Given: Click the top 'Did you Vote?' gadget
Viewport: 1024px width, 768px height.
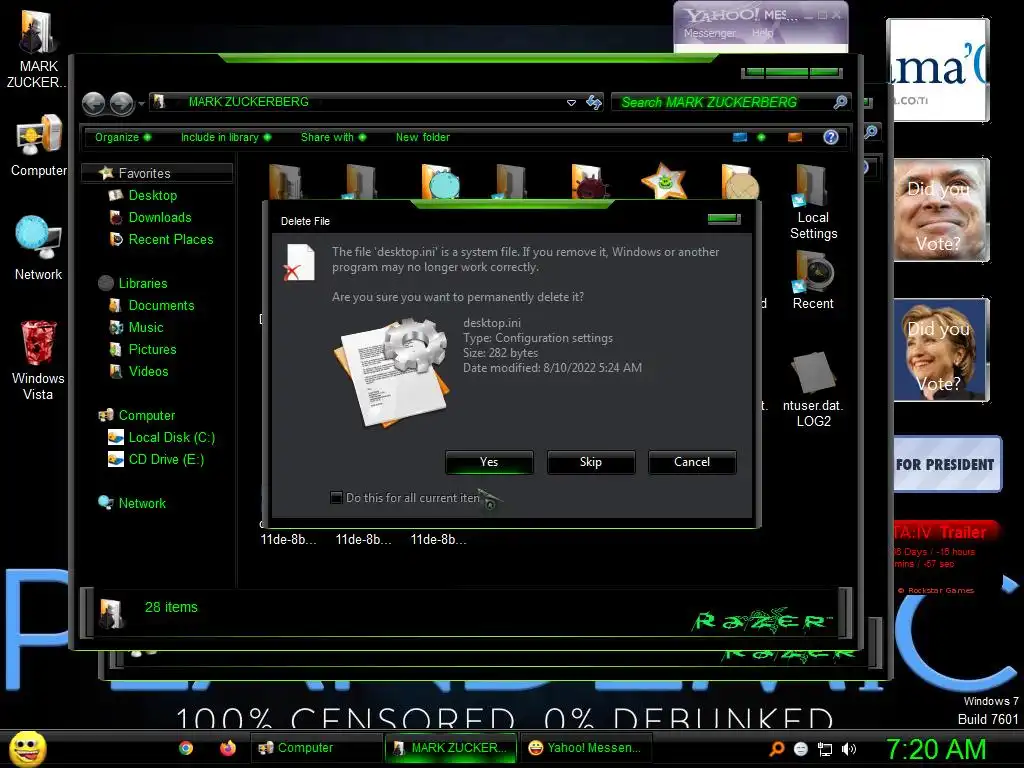Looking at the screenshot, I should click(x=941, y=210).
